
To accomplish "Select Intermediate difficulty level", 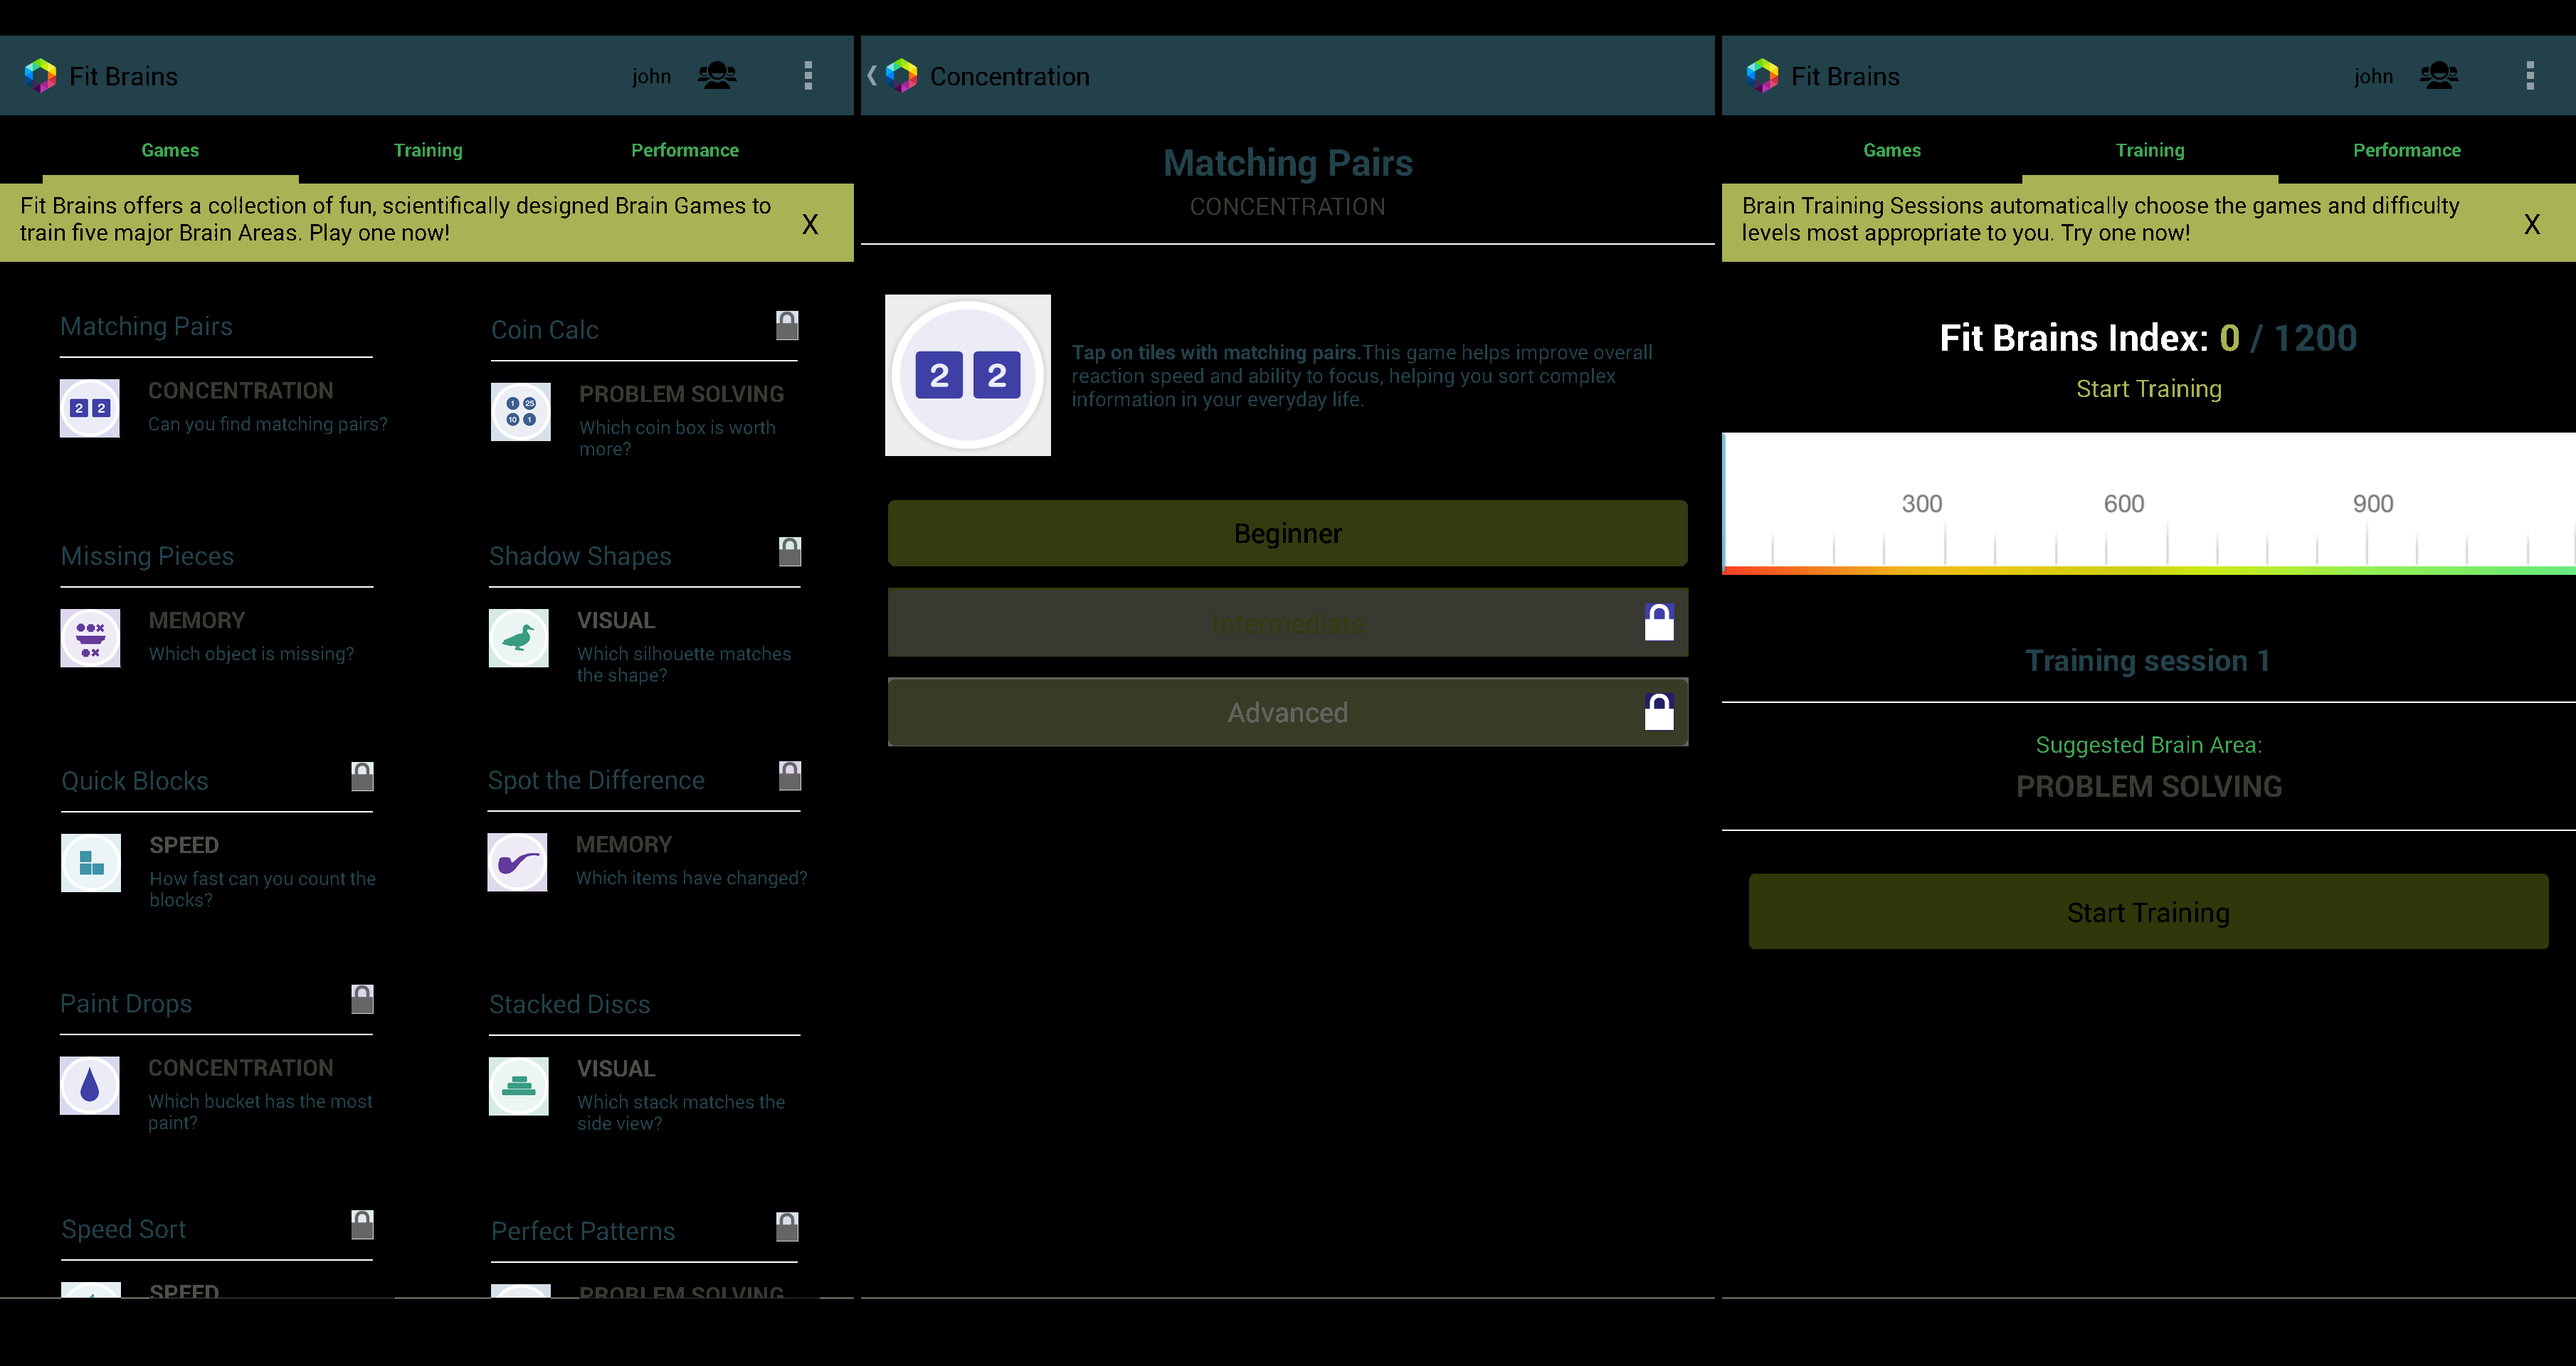I will pyautogui.click(x=1287, y=623).
